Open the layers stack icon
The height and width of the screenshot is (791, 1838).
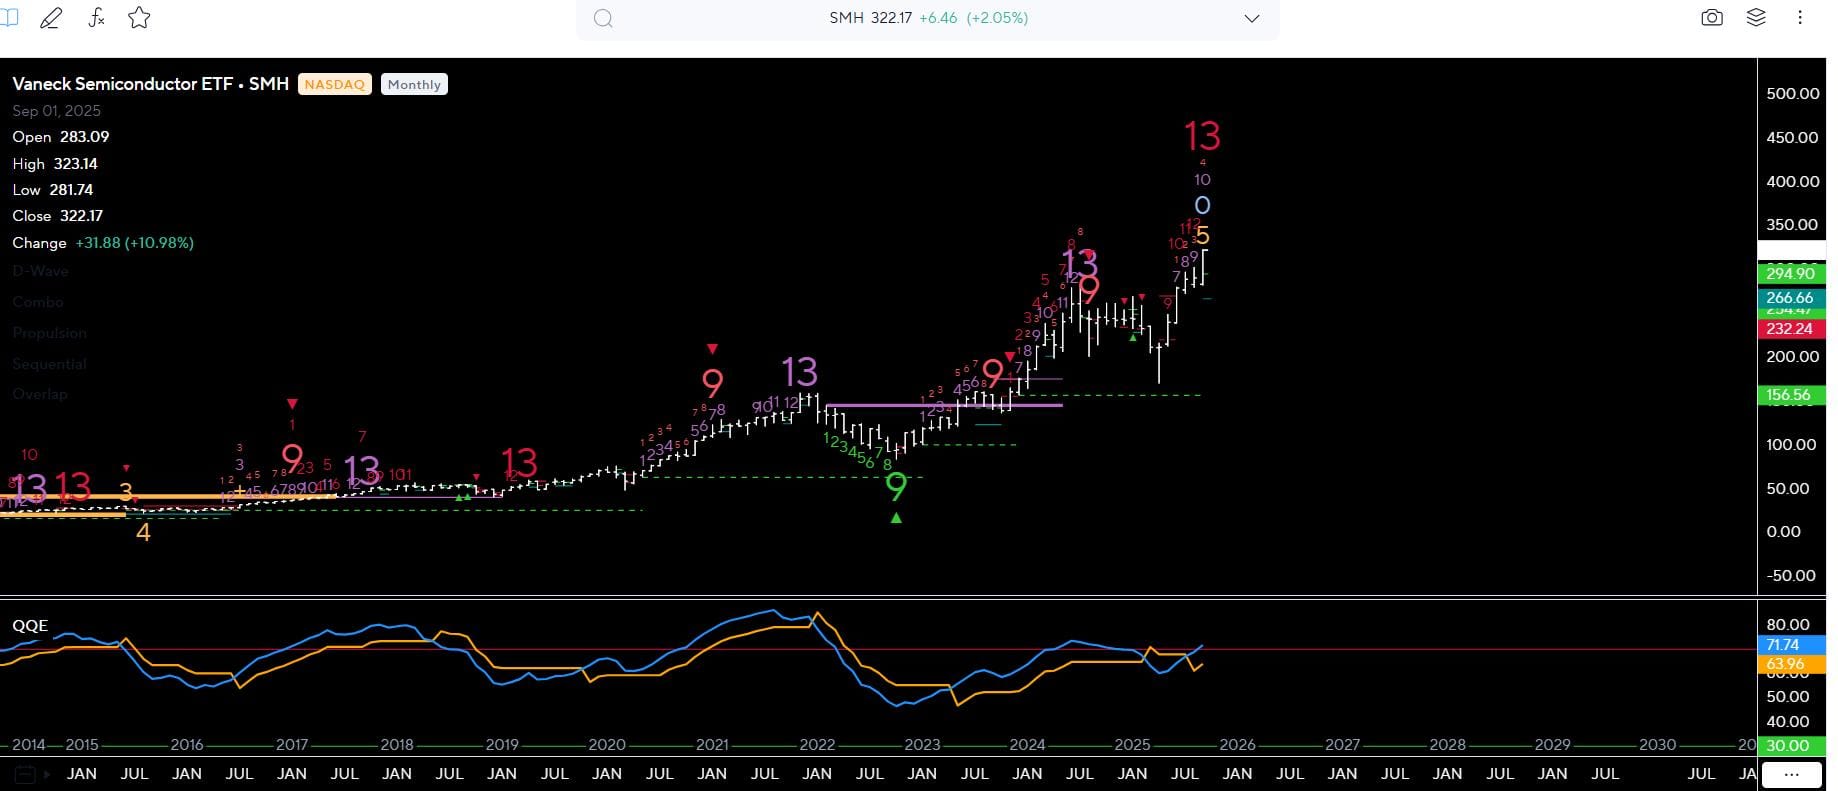(x=1756, y=18)
